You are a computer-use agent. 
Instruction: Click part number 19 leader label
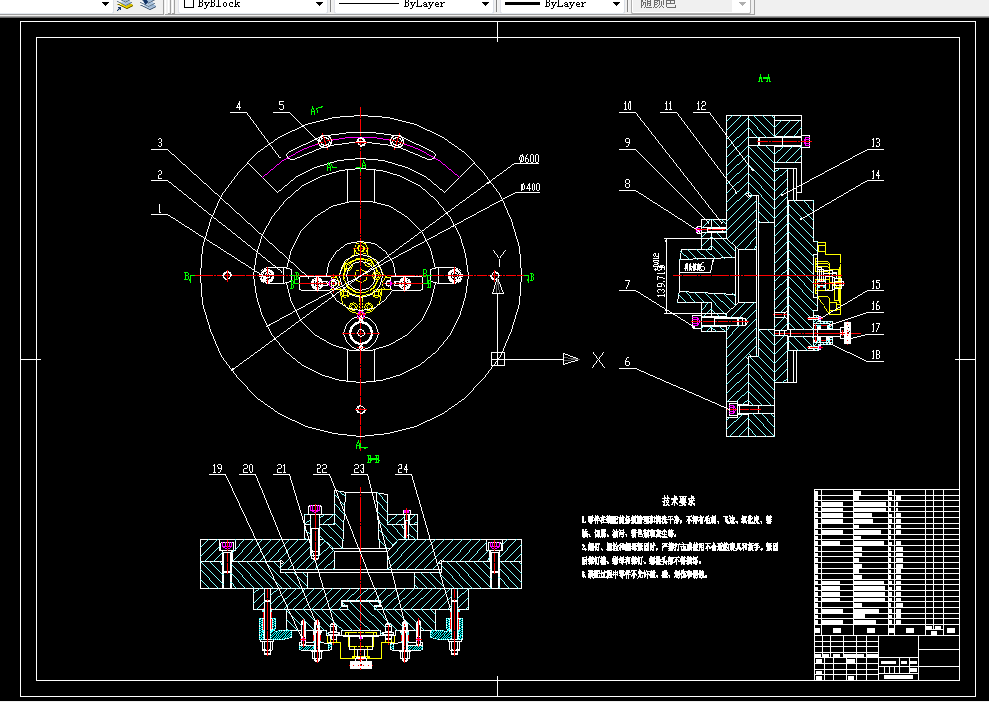point(217,469)
